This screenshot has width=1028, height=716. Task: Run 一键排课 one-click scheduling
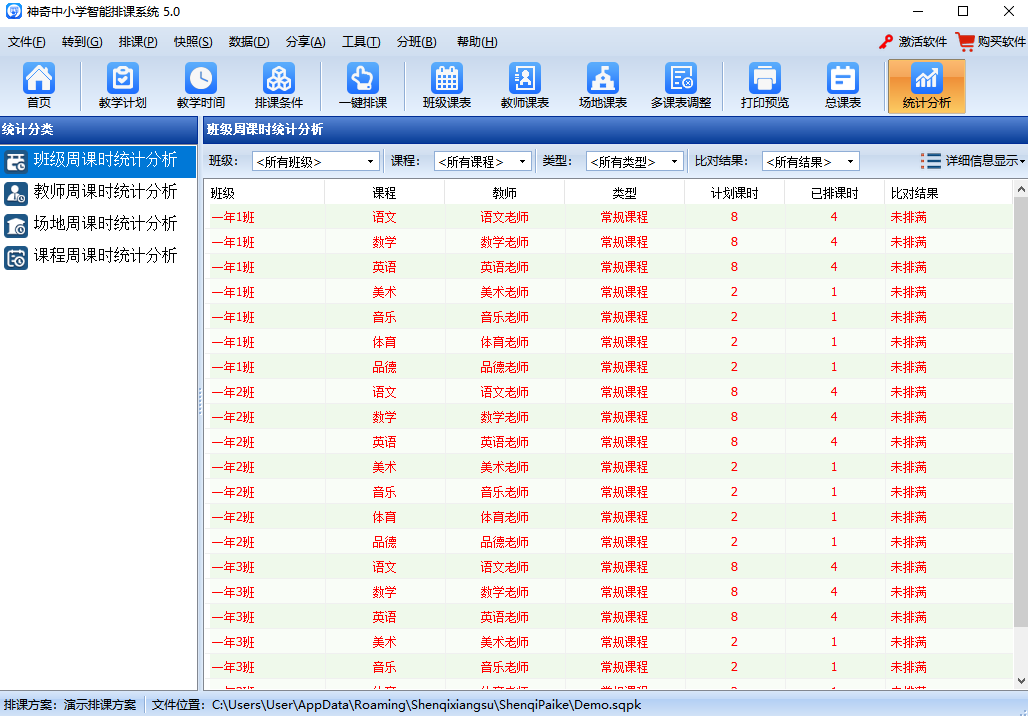pos(362,86)
